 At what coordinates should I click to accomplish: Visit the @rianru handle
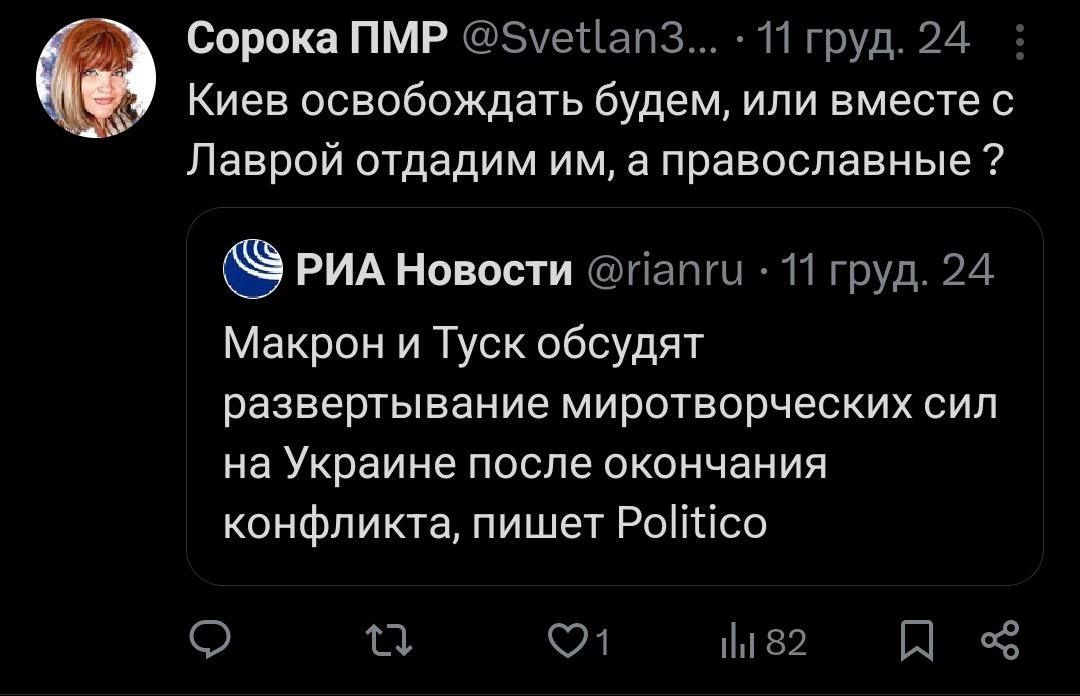coord(664,270)
